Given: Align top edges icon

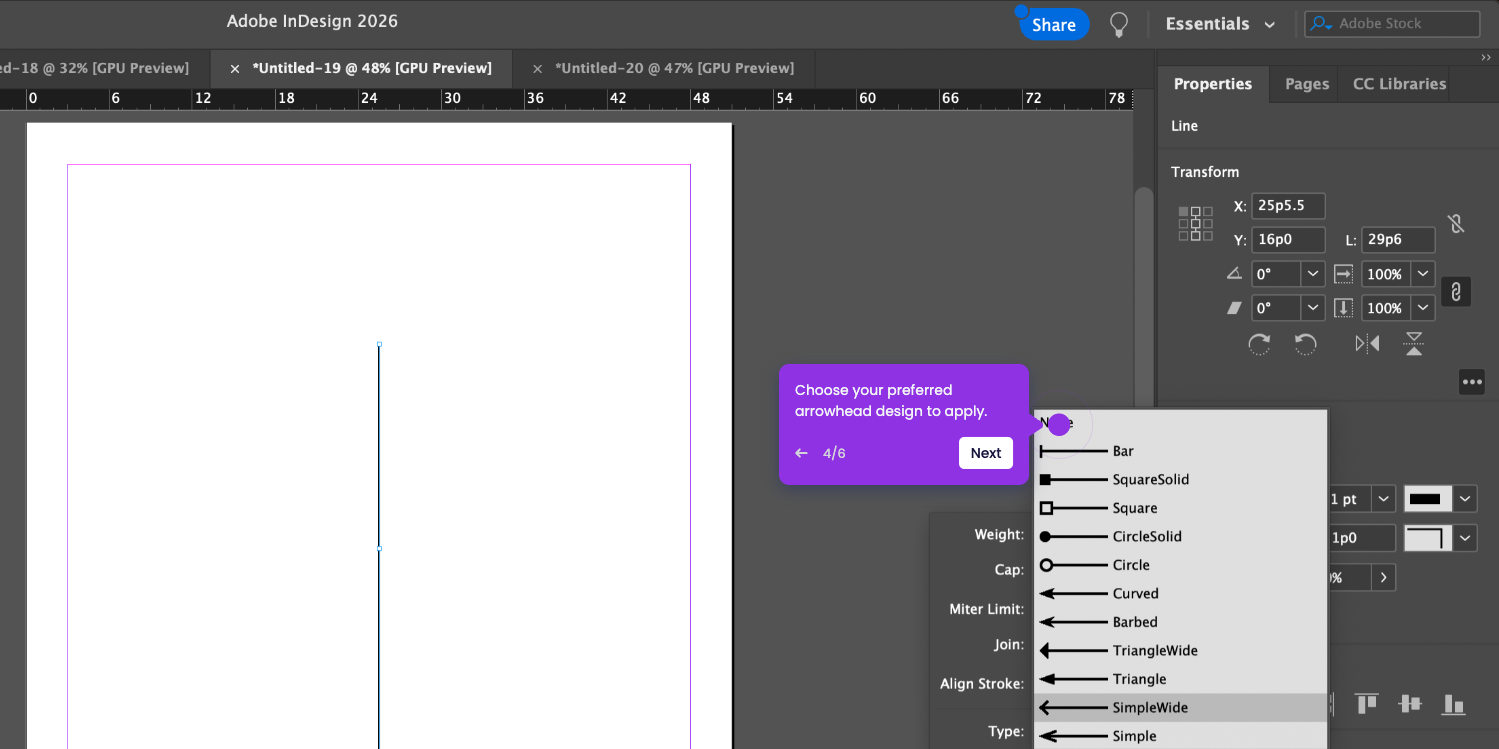Looking at the screenshot, I should [1366, 704].
